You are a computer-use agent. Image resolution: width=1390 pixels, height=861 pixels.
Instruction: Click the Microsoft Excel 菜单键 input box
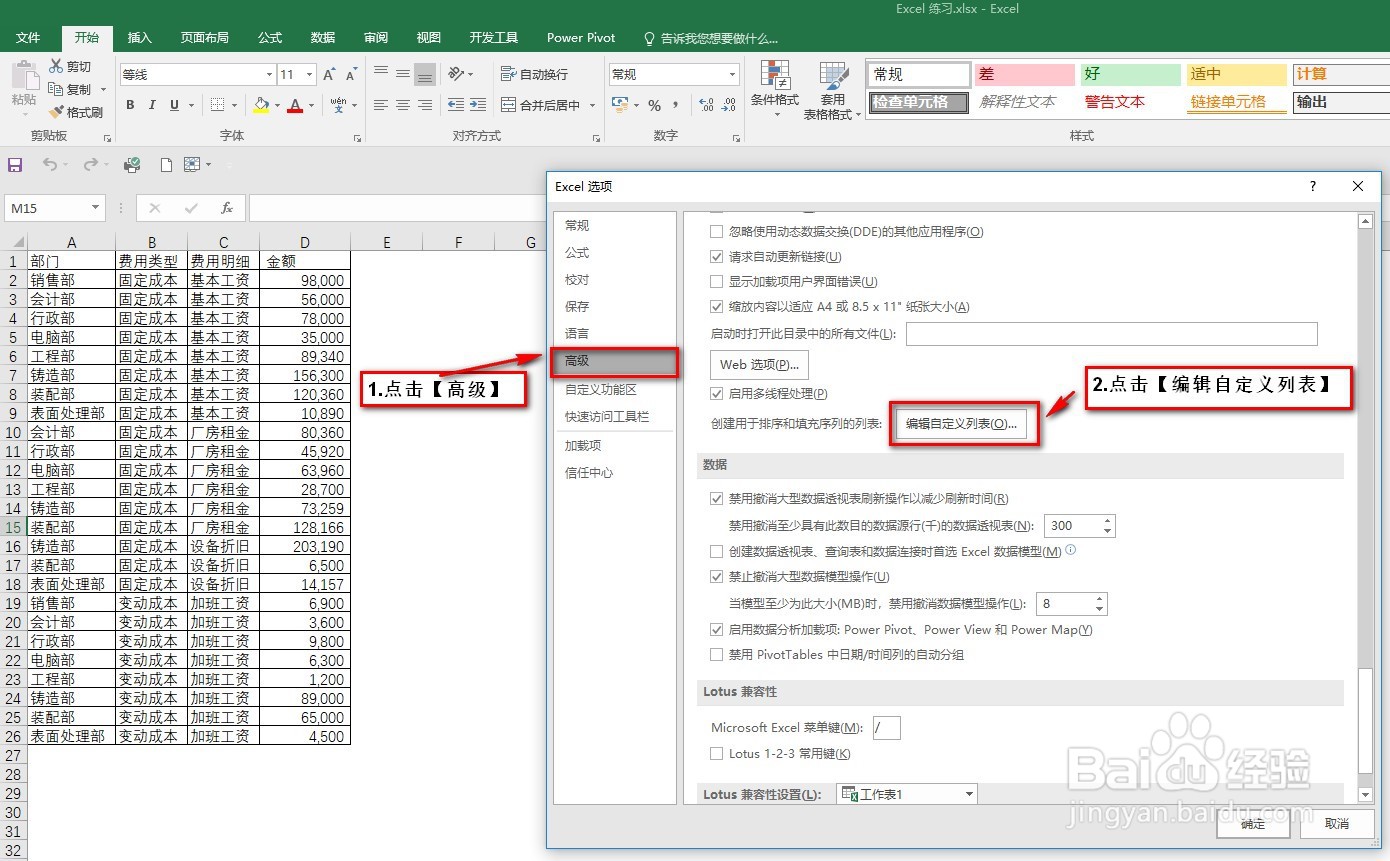click(886, 728)
